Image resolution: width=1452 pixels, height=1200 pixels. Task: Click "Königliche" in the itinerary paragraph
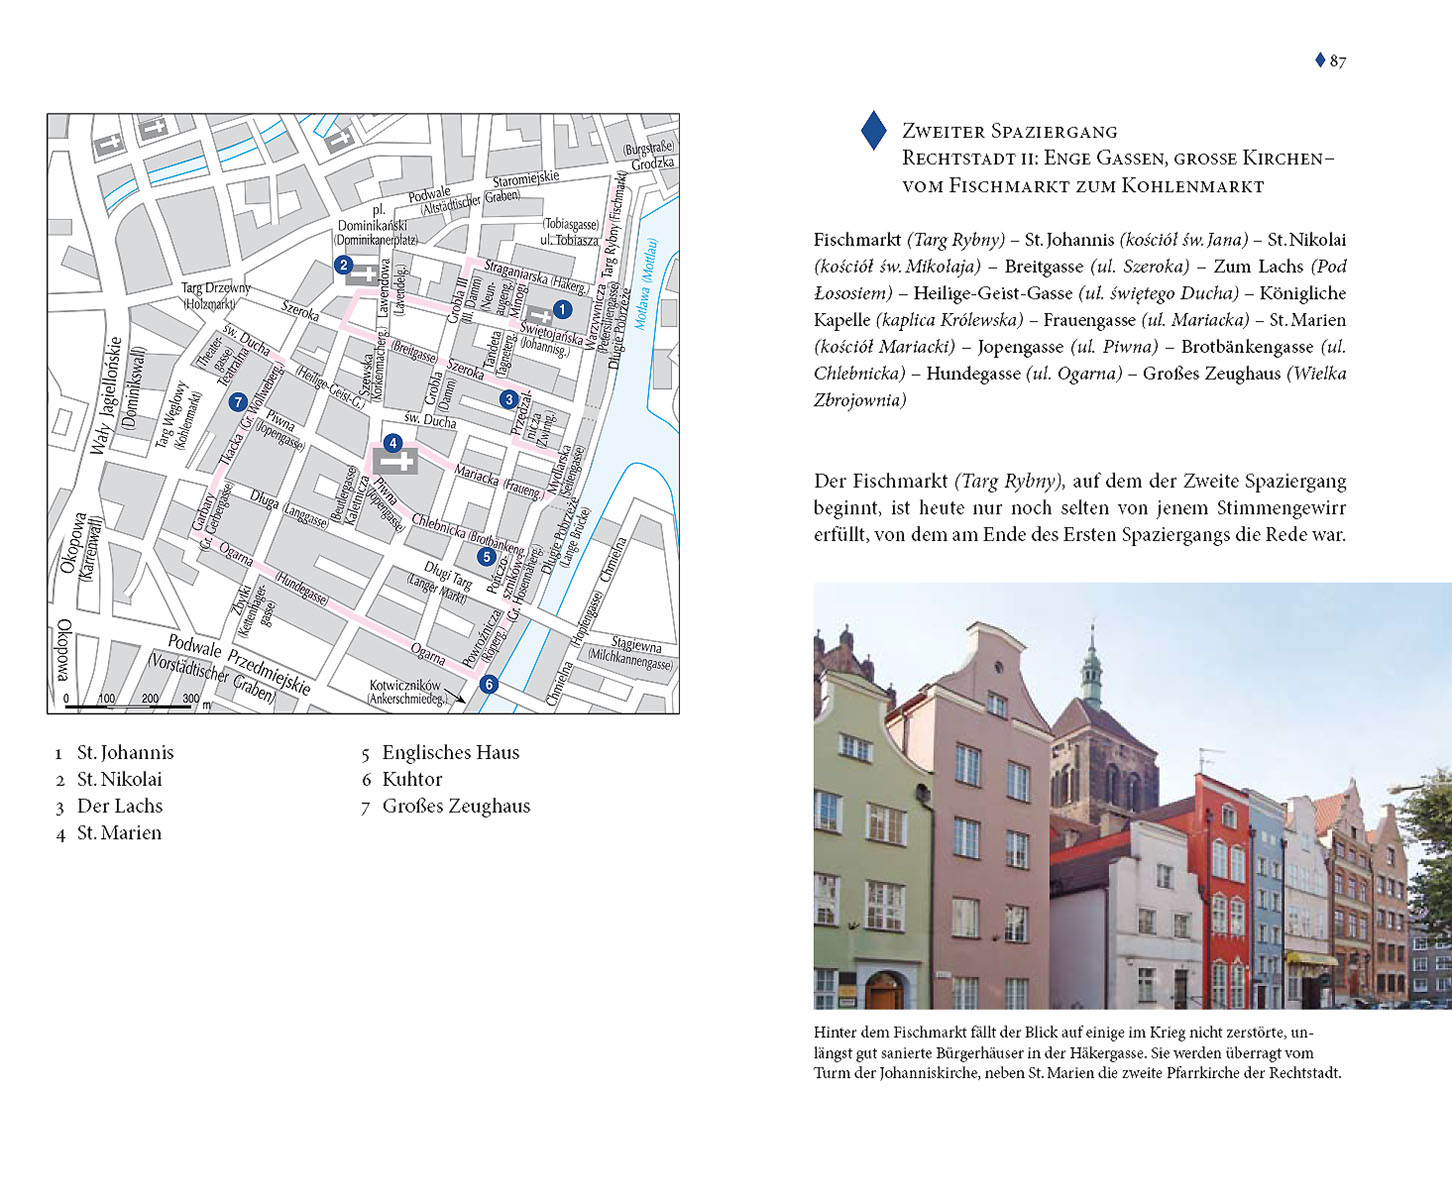tap(1303, 293)
